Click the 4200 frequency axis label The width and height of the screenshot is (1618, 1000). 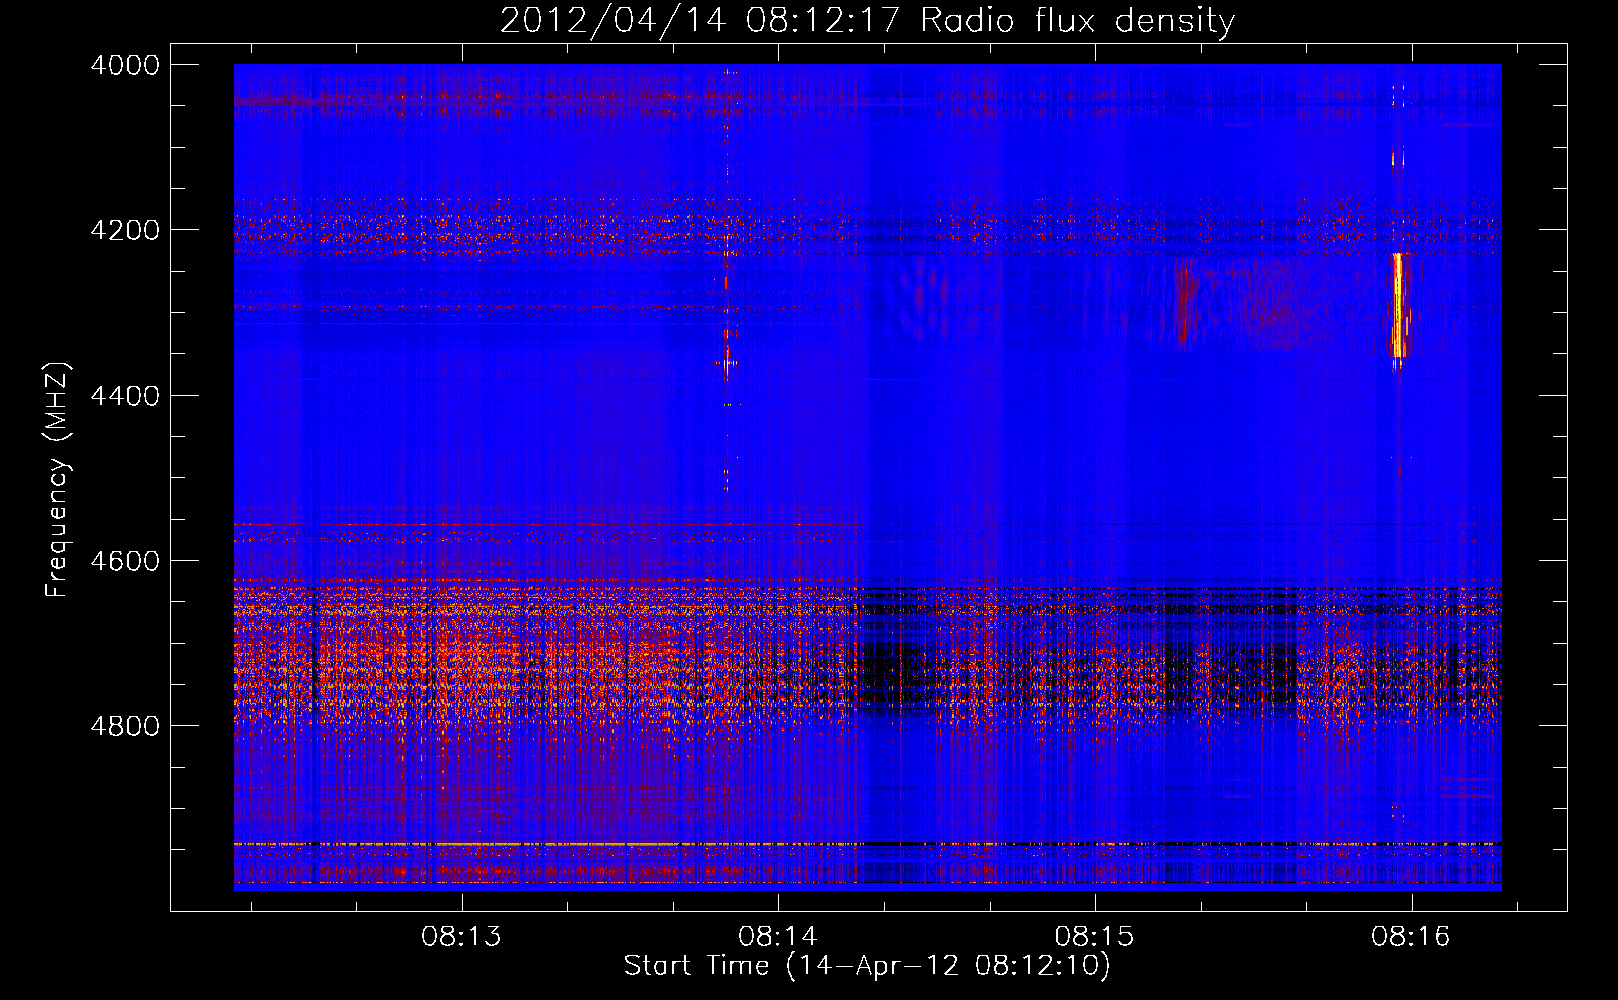click(125, 230)
